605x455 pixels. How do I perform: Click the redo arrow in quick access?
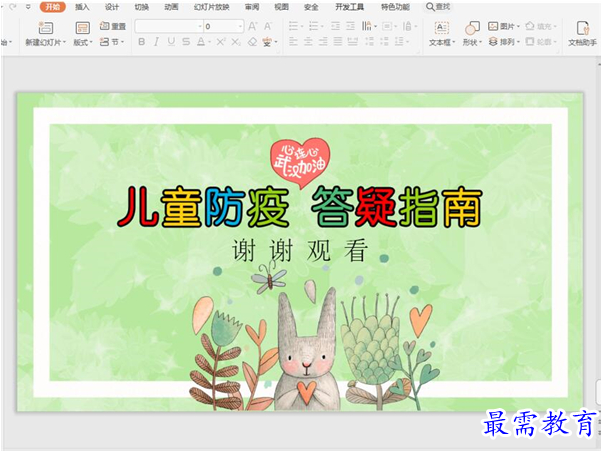(13, 7)
